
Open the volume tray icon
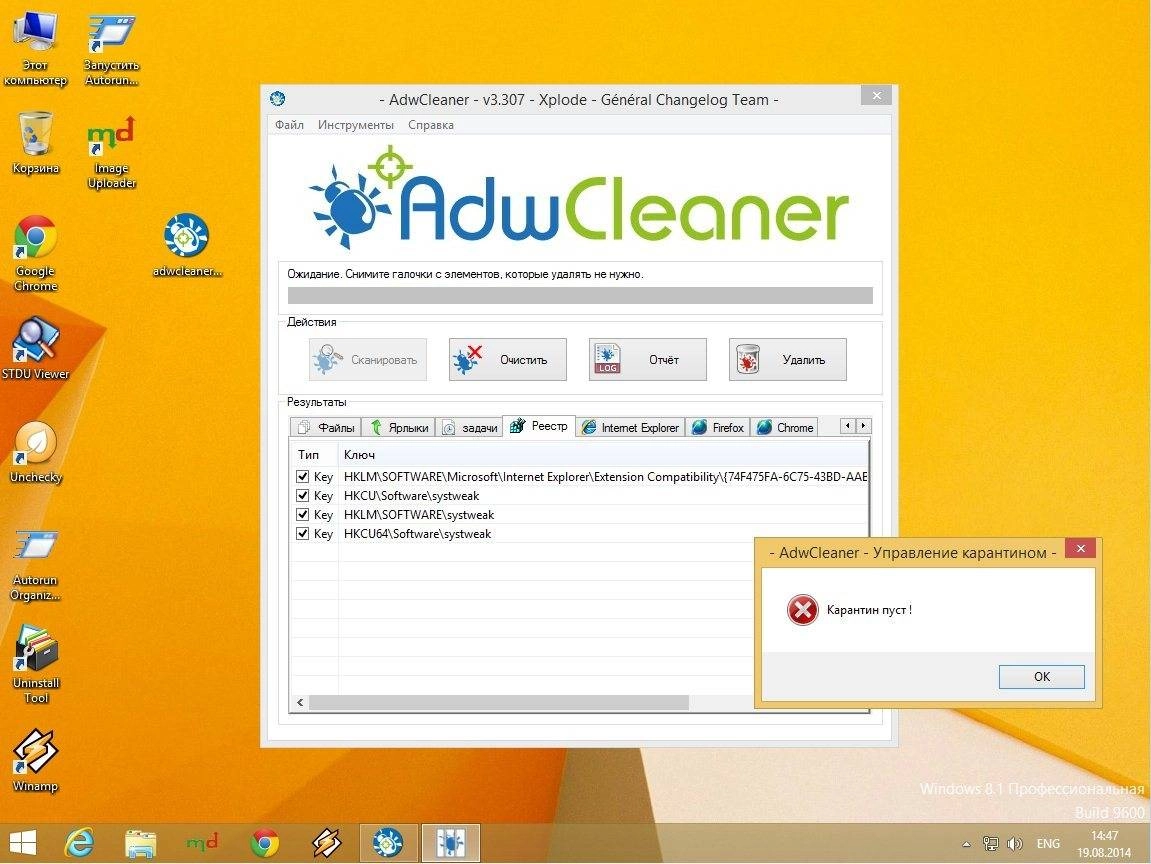pyautogui.click(x=1015, y=844)
